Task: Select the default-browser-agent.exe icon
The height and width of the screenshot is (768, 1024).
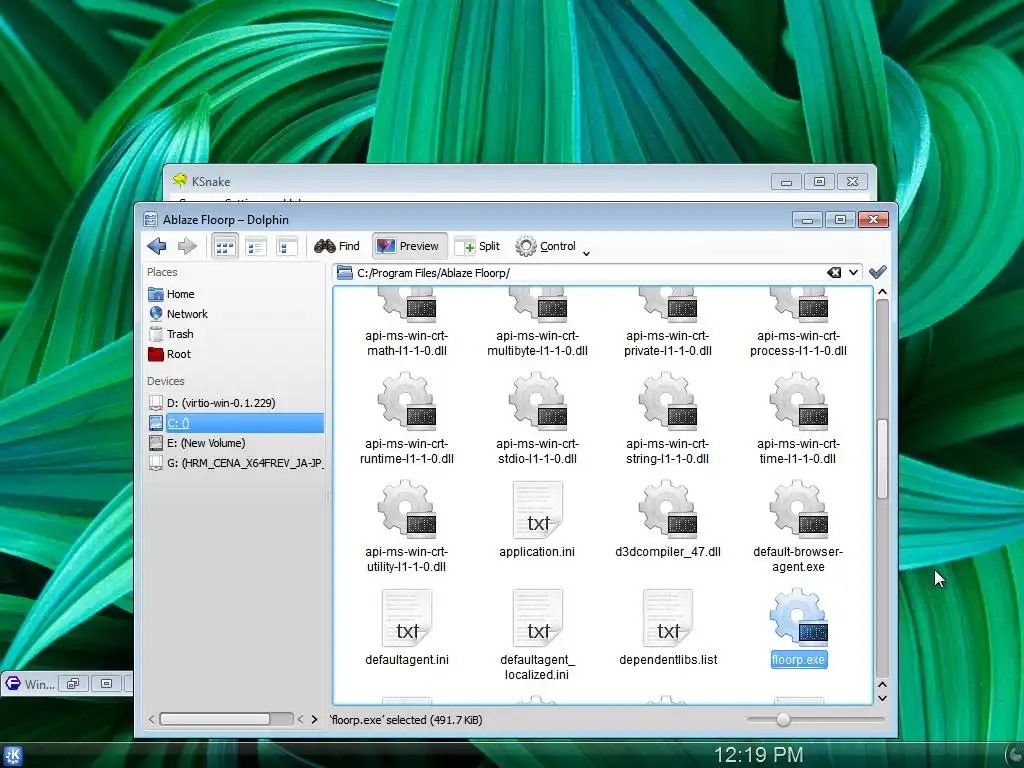Action: click(798, 509)
